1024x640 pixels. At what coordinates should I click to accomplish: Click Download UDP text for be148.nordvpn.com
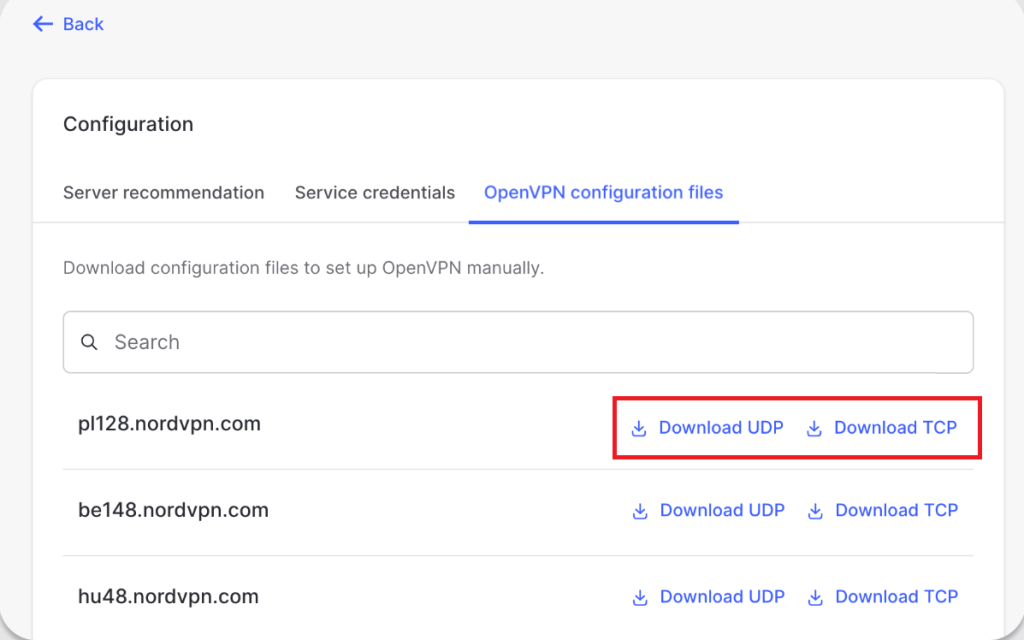click(722, 510)
